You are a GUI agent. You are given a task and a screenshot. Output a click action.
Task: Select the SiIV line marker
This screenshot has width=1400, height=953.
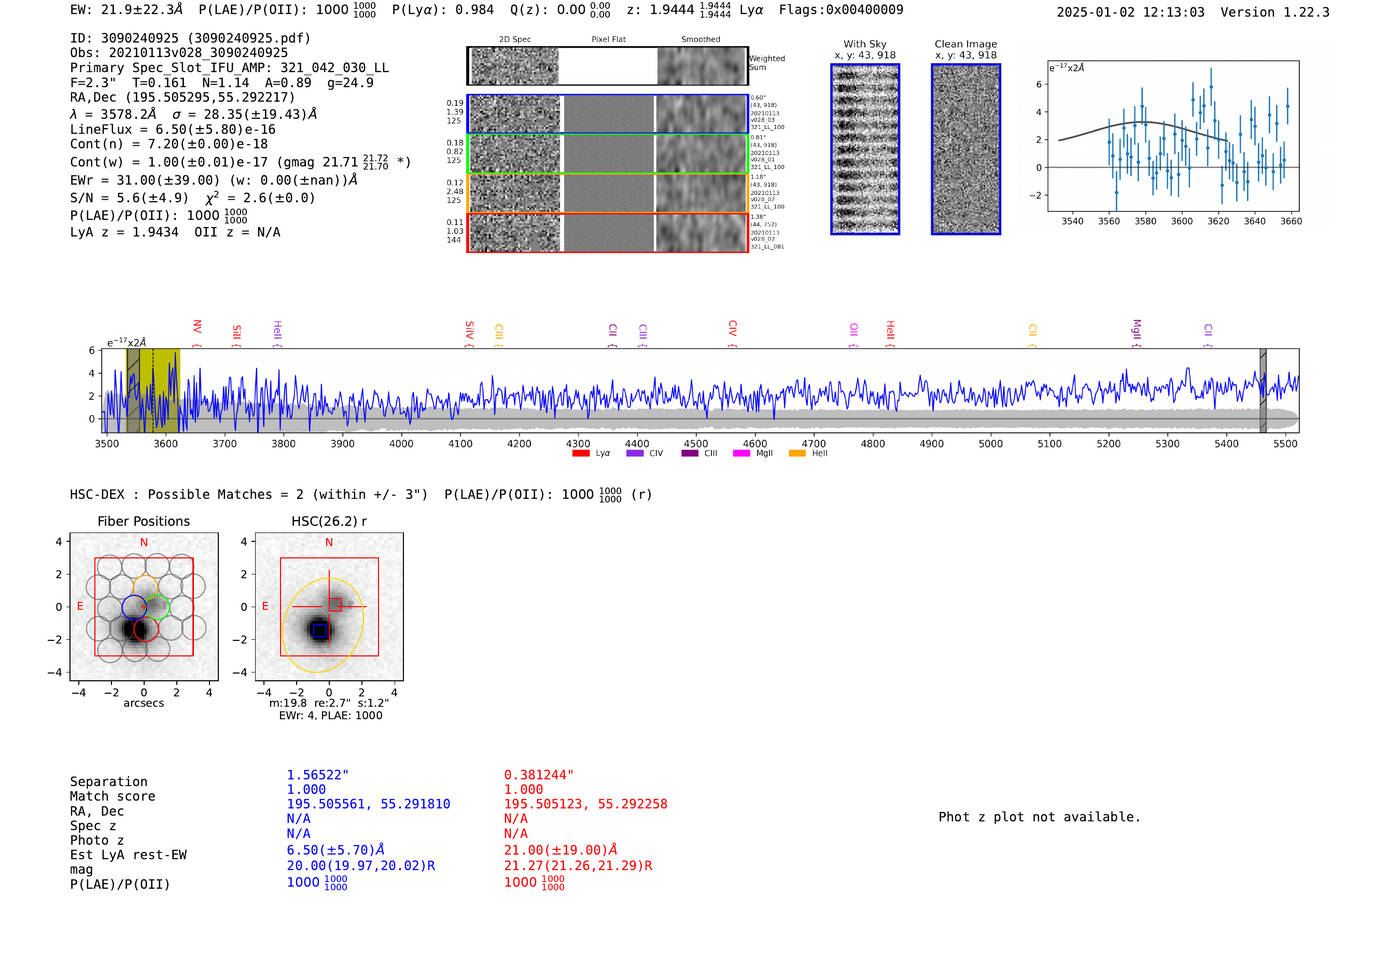pyautogui.click(x=469, y=333)
